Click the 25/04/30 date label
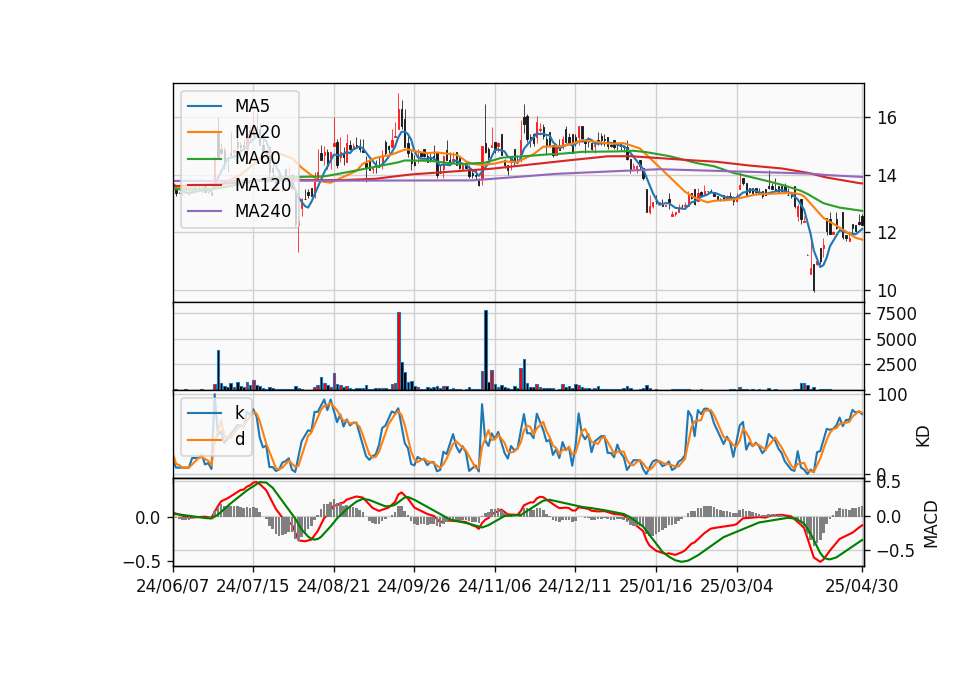The width and height of the screenshot is (960, 690). pyautogui.click(x=862, y=586)
